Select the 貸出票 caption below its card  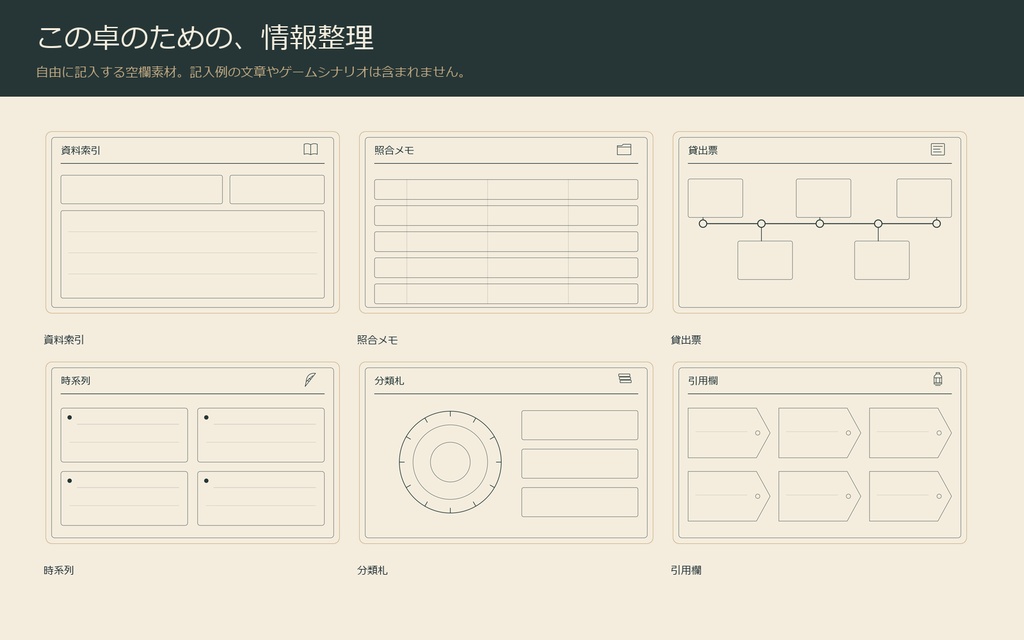click(686, 340)
